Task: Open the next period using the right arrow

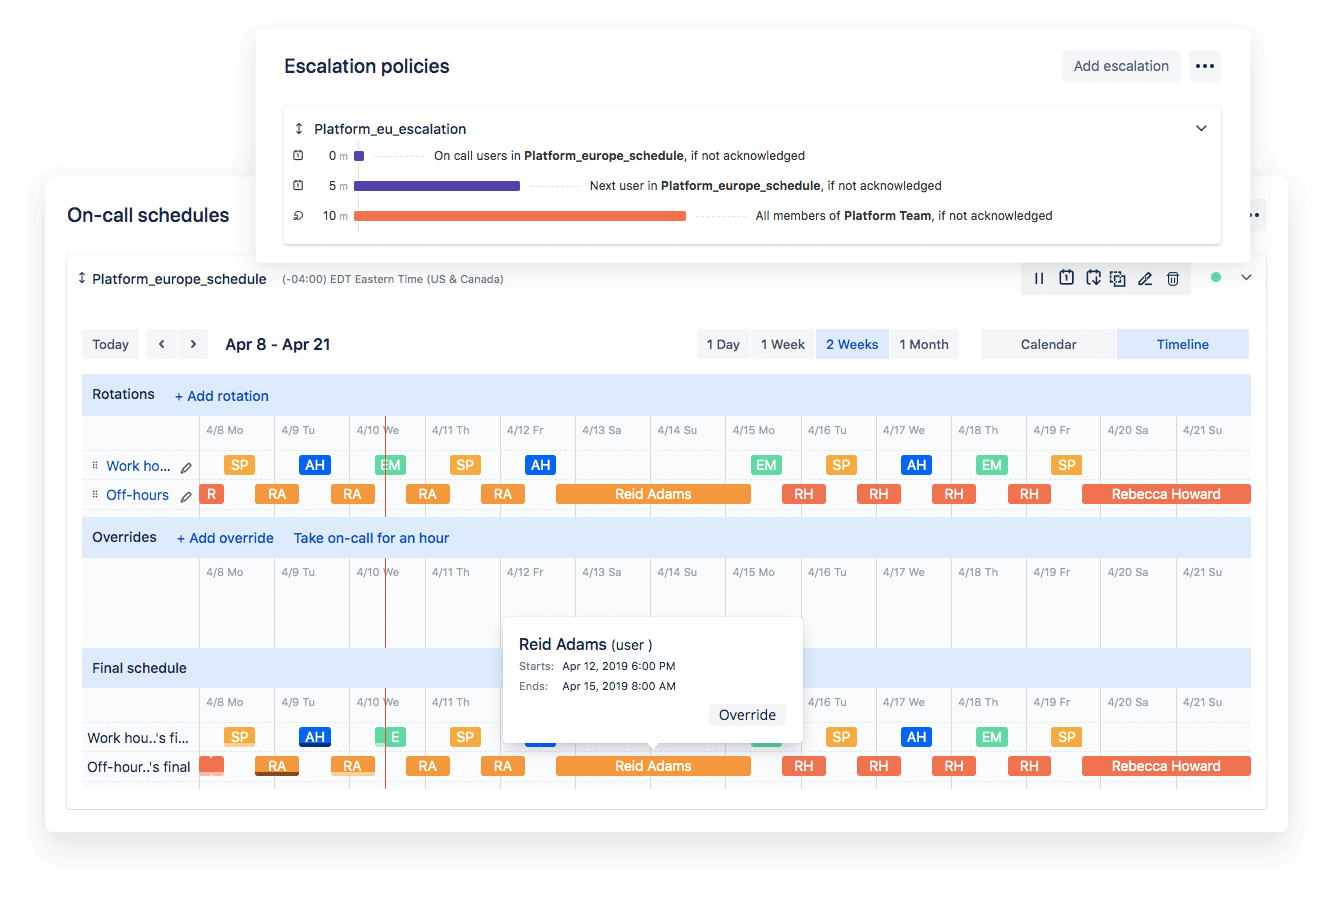Action: coord(192,343)
